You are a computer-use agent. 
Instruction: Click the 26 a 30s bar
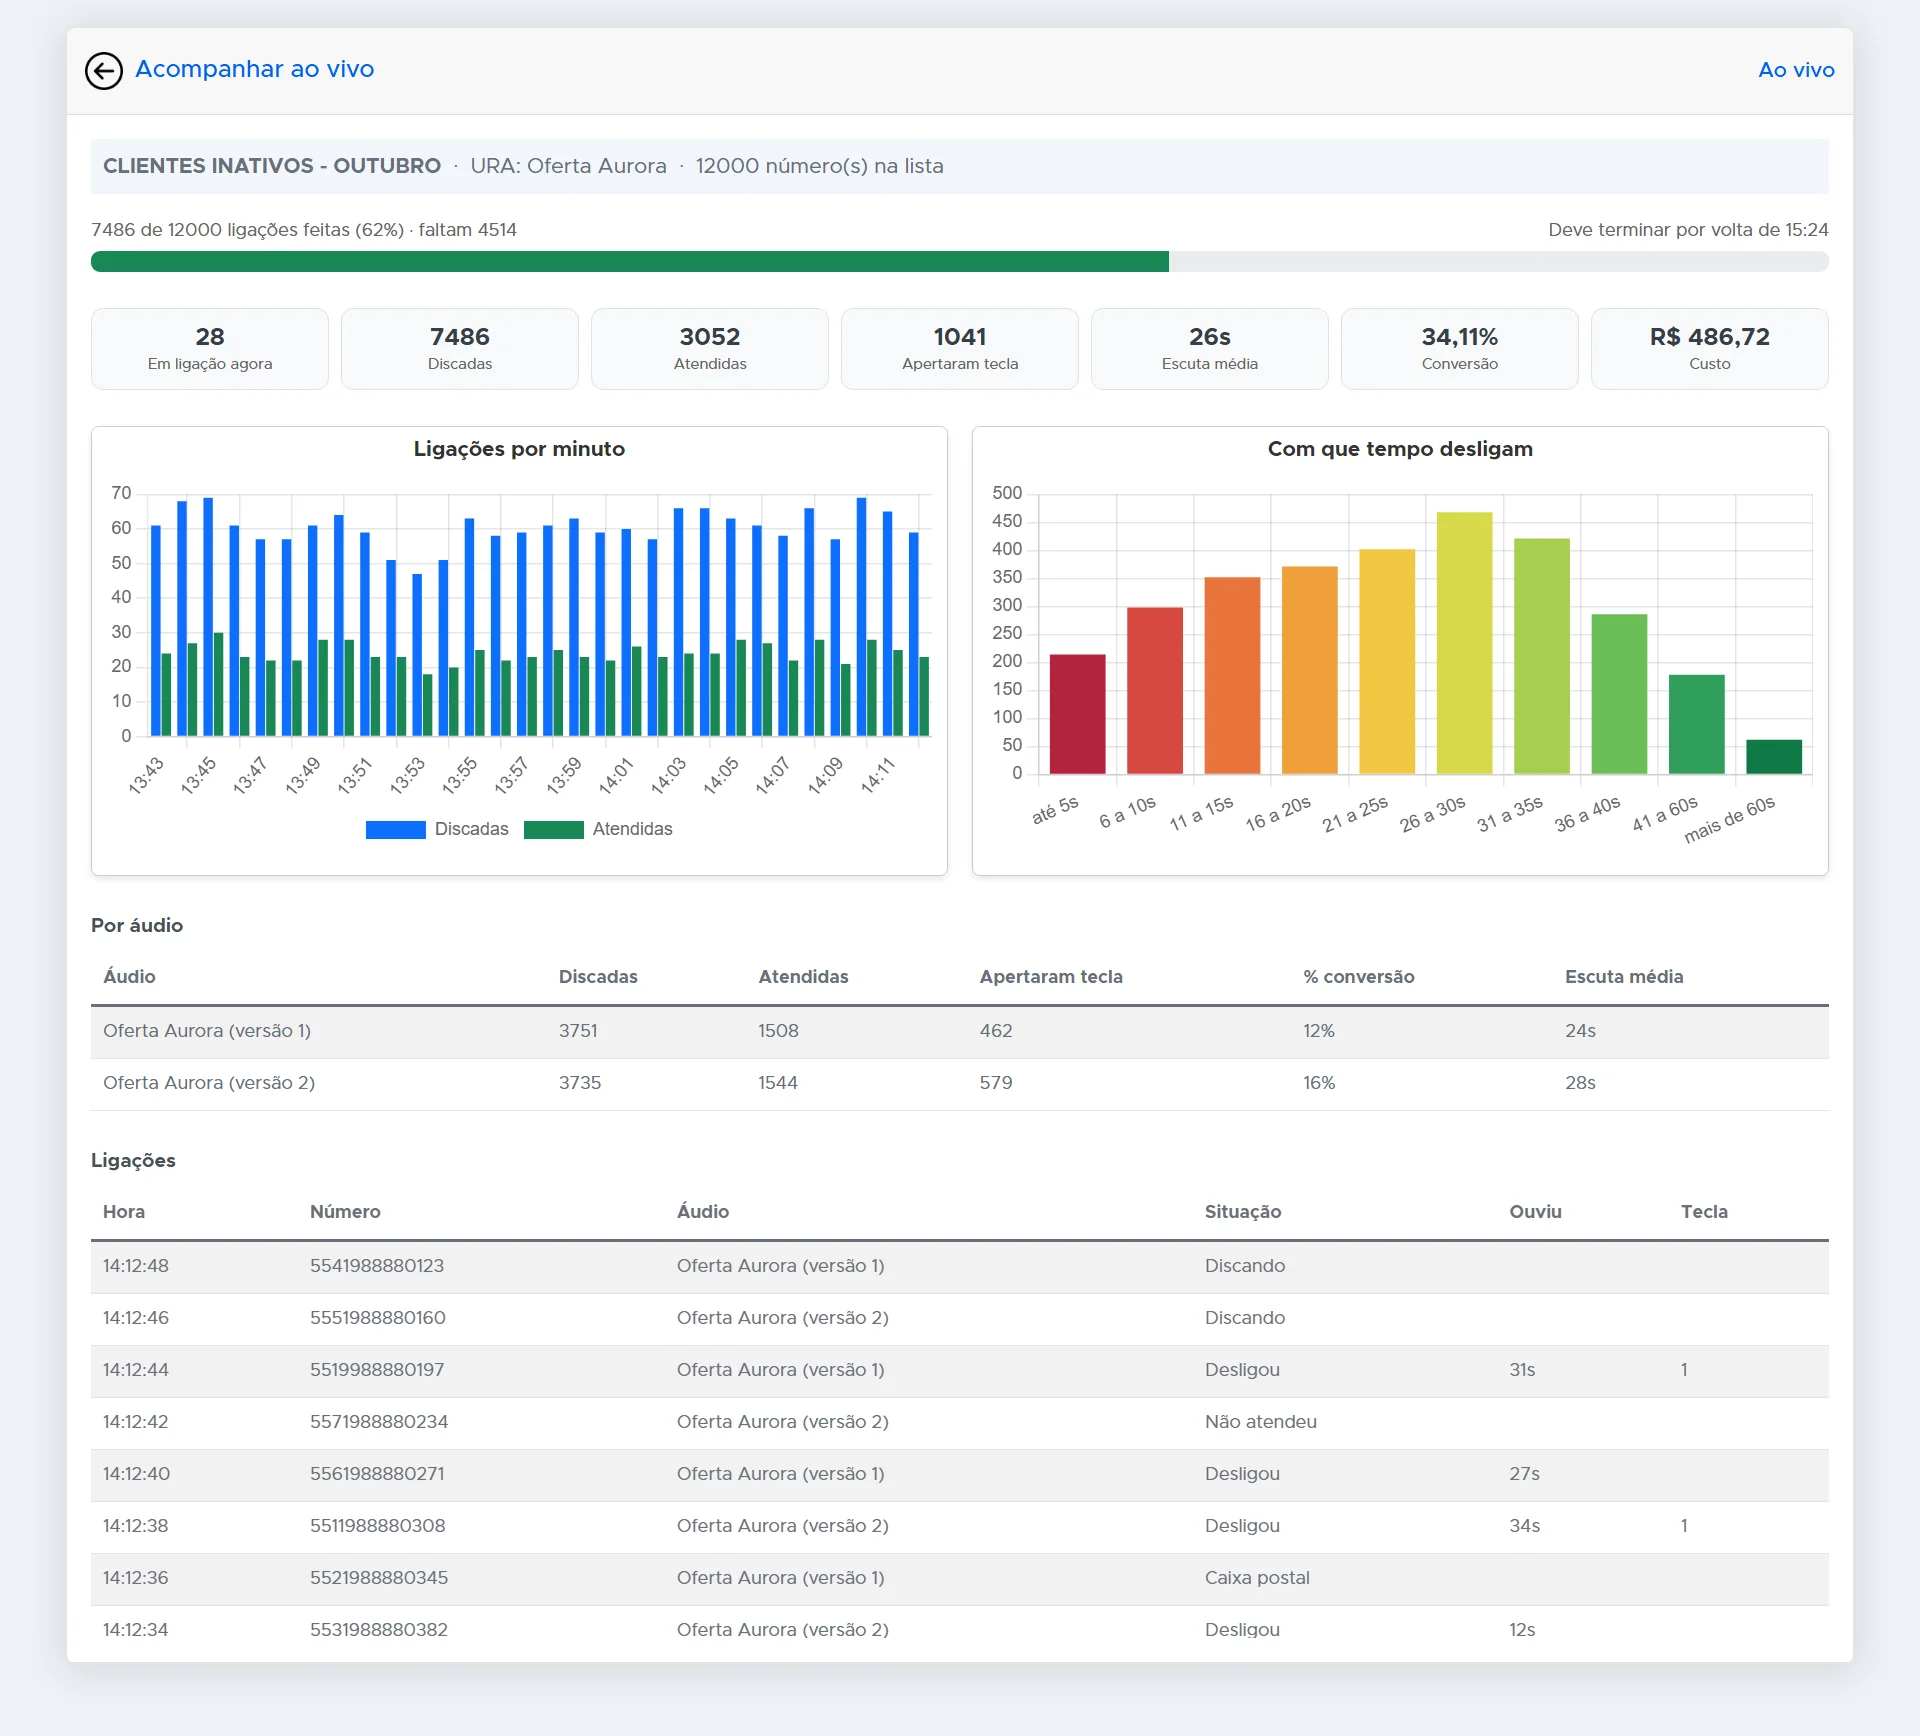(1465, 643)
